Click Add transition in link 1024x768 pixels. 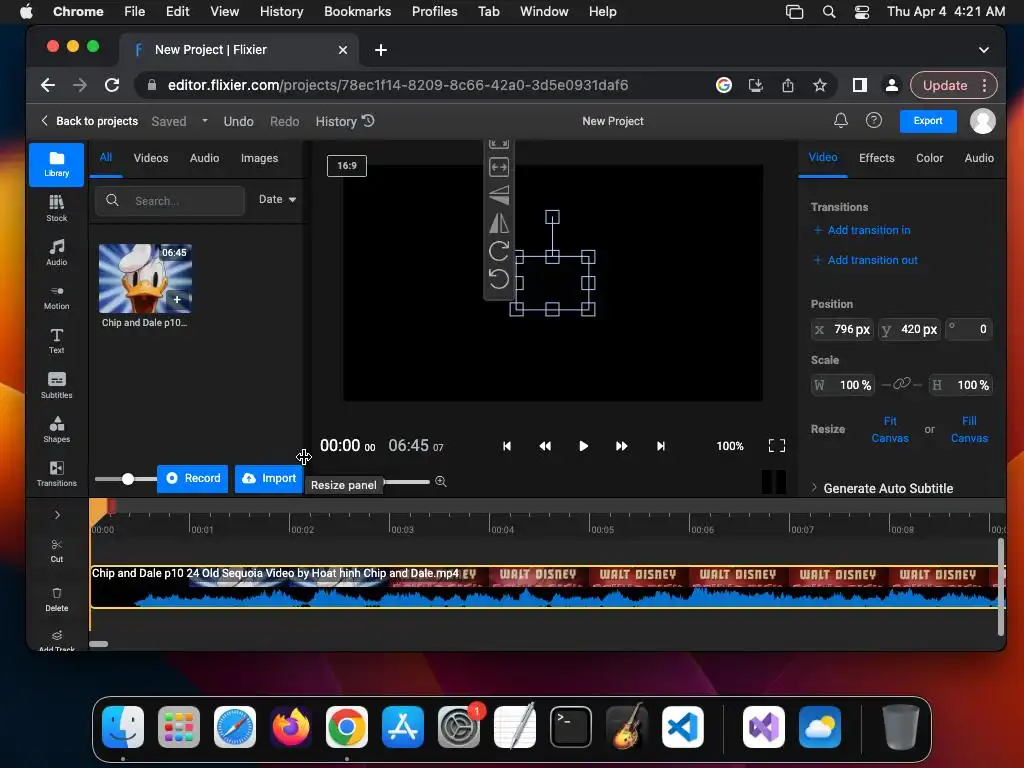tap(862, 230)
